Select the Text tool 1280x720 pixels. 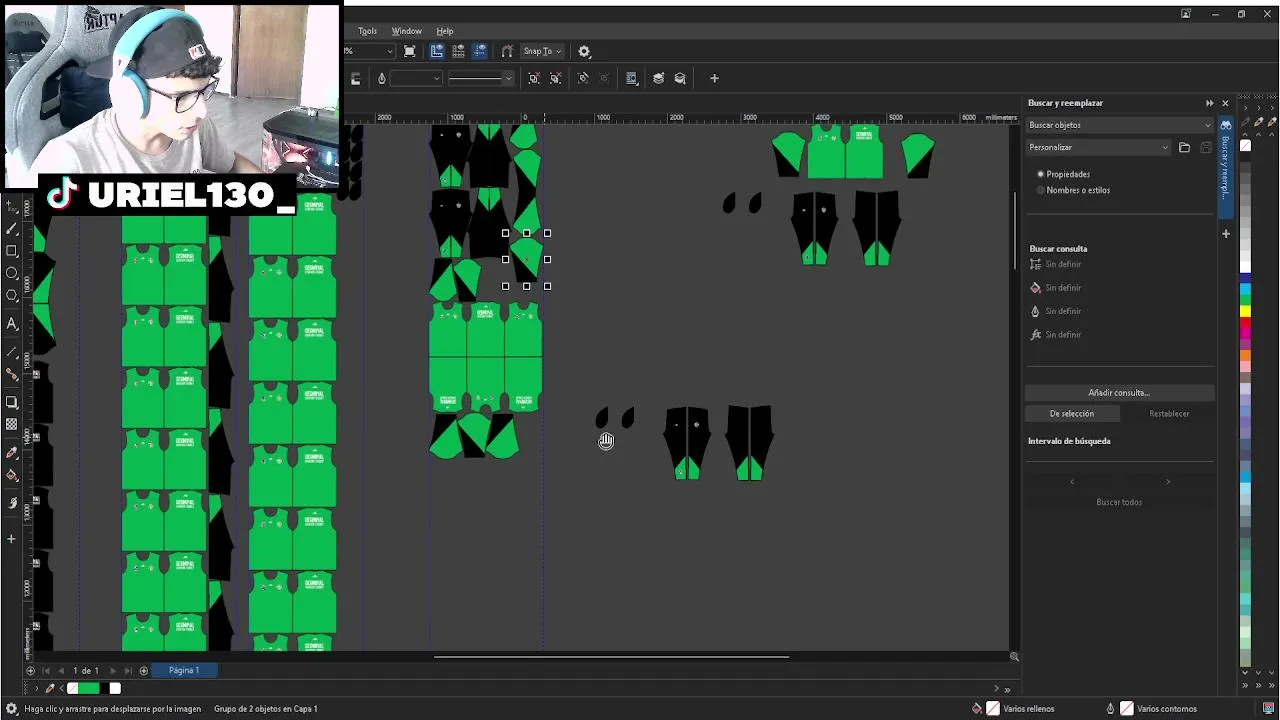tap(12, 324)
